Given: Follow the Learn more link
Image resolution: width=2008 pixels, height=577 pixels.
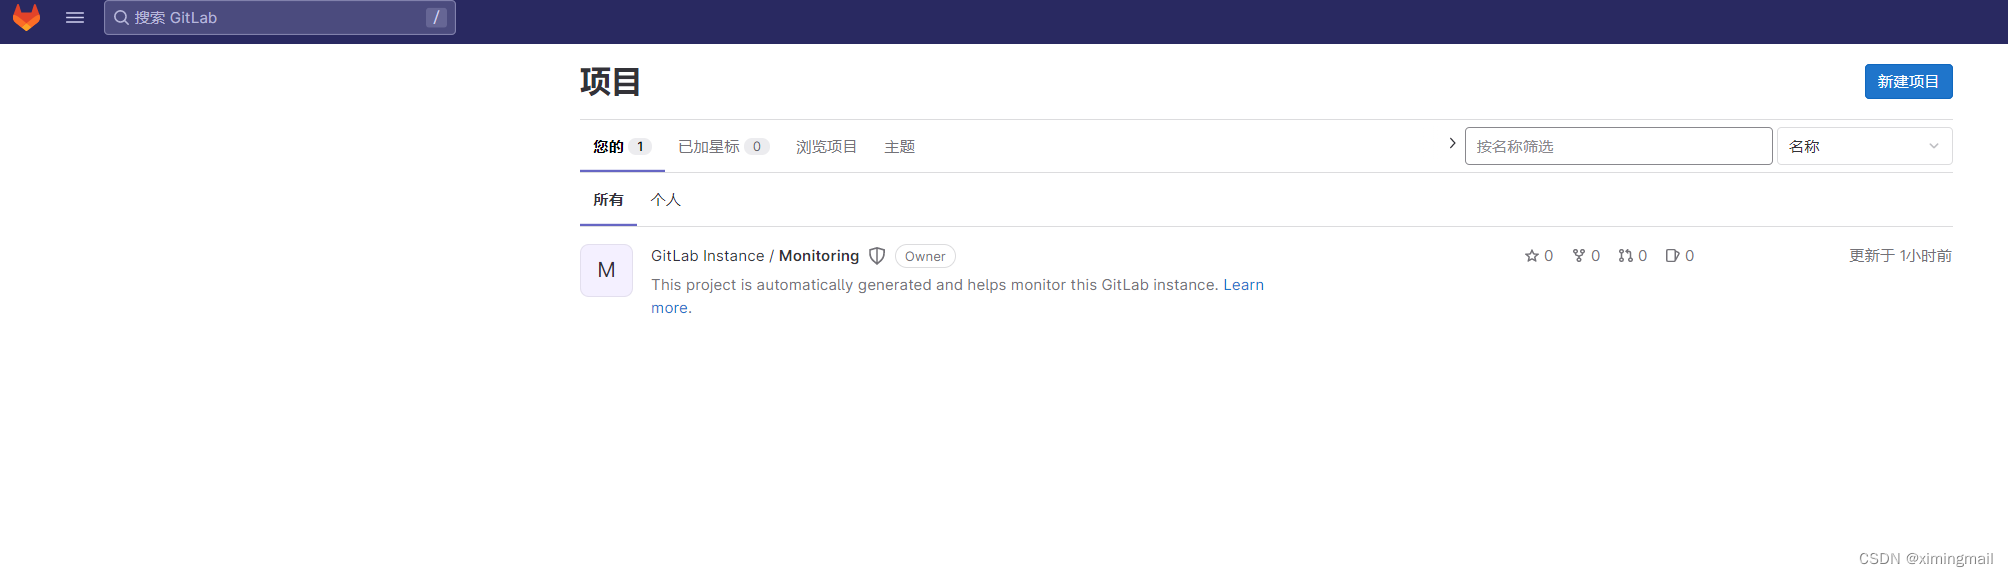Looking at the screenshot, I should tap(1243, 285).
